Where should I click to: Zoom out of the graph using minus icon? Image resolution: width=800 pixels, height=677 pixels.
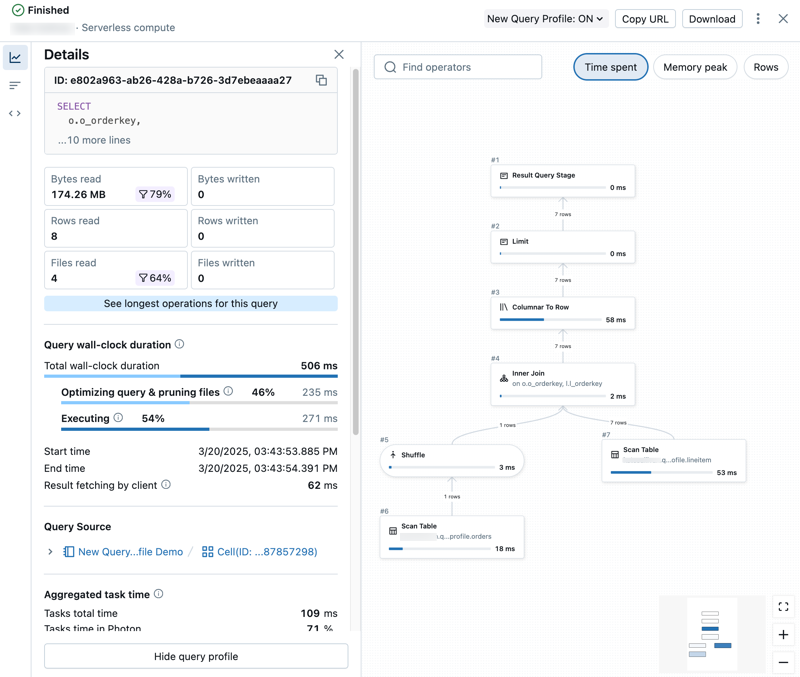click(x=784, y=662)
